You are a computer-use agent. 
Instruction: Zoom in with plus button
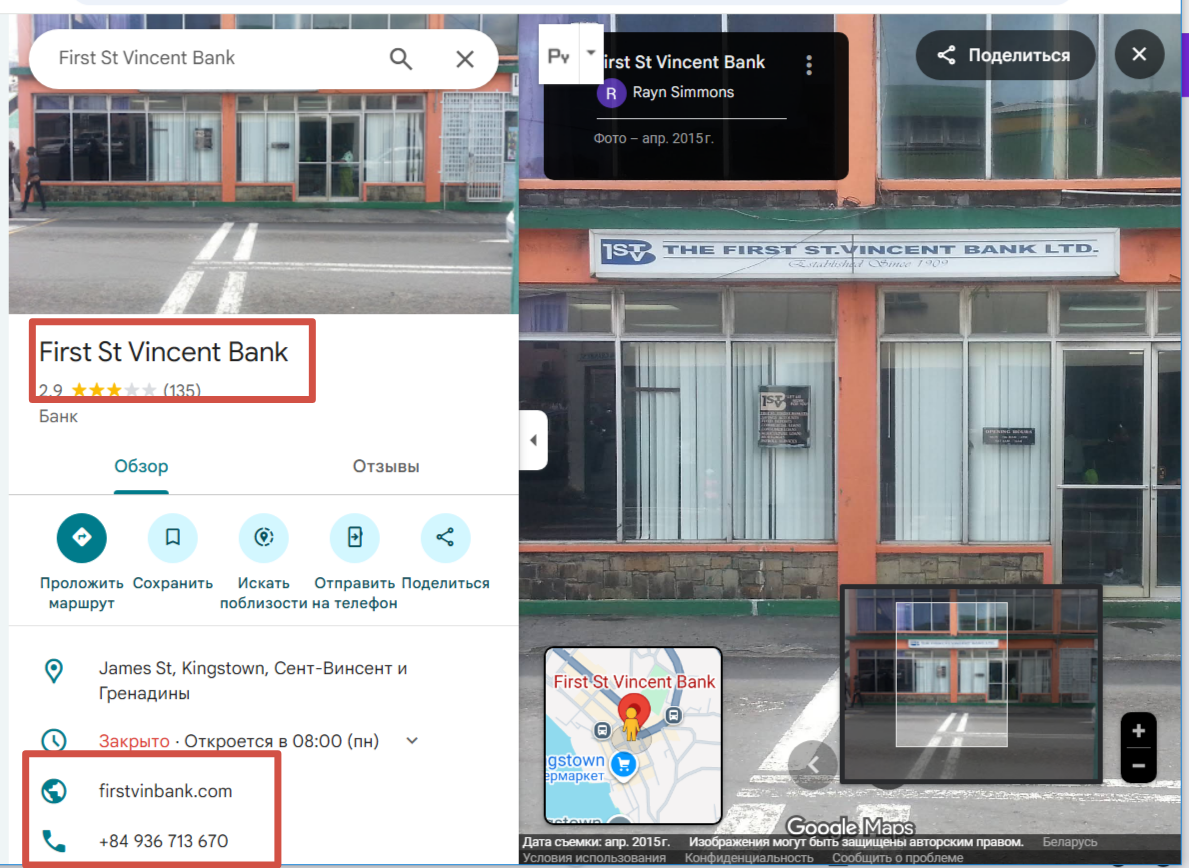[x=1138, y=731]
